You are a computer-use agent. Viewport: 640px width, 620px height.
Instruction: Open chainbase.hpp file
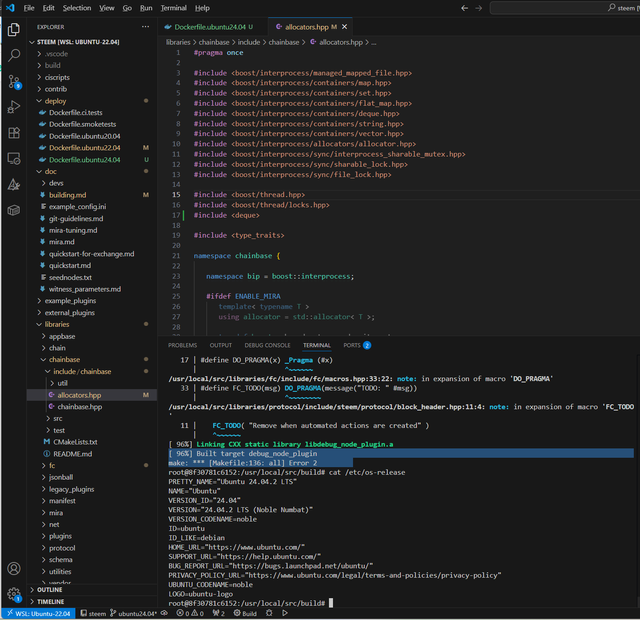[80, 407]
